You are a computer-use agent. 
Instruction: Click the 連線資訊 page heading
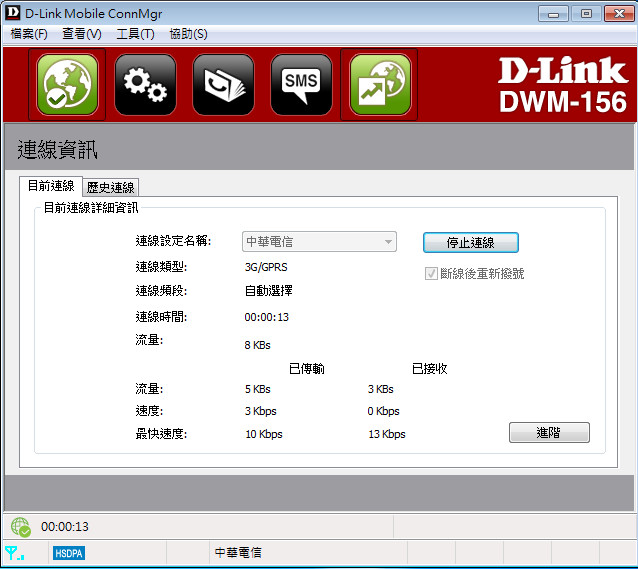click(57, 149)
